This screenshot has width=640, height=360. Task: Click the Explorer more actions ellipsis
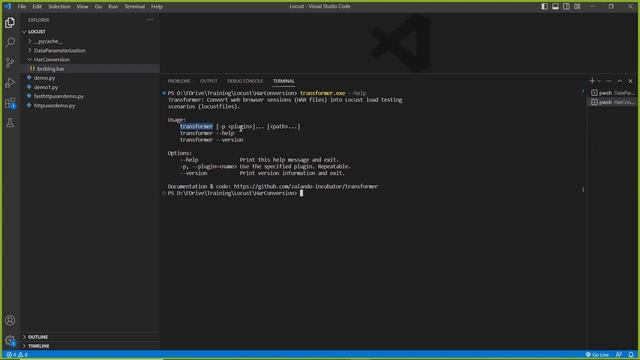pos(150,20)
